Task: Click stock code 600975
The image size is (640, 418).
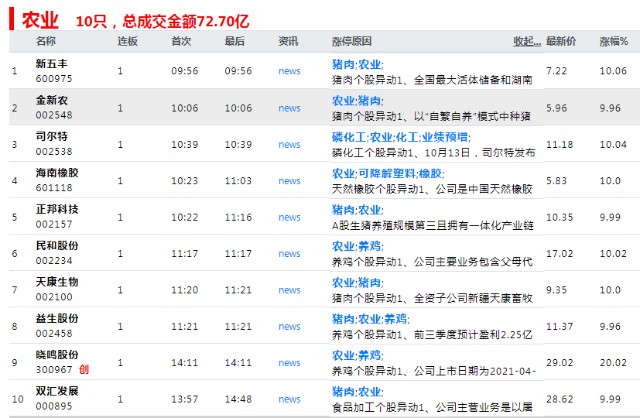Action: (x=54, y=78)
